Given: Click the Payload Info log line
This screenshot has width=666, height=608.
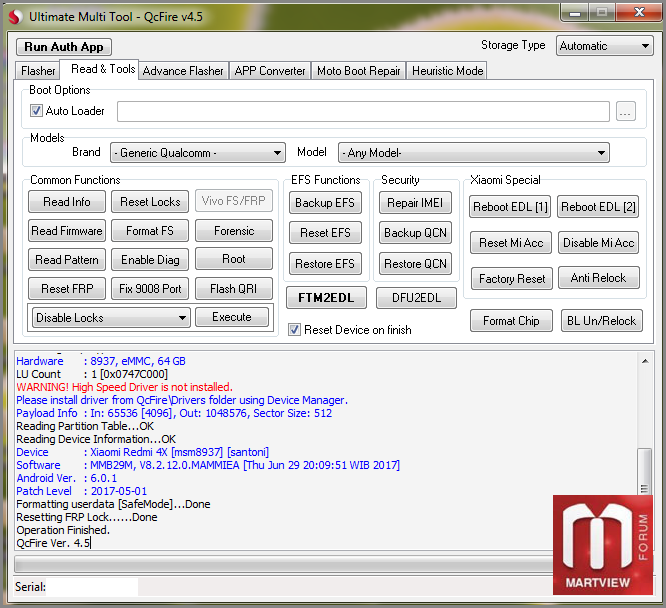Looking at the screenshot, I should 174,413.
